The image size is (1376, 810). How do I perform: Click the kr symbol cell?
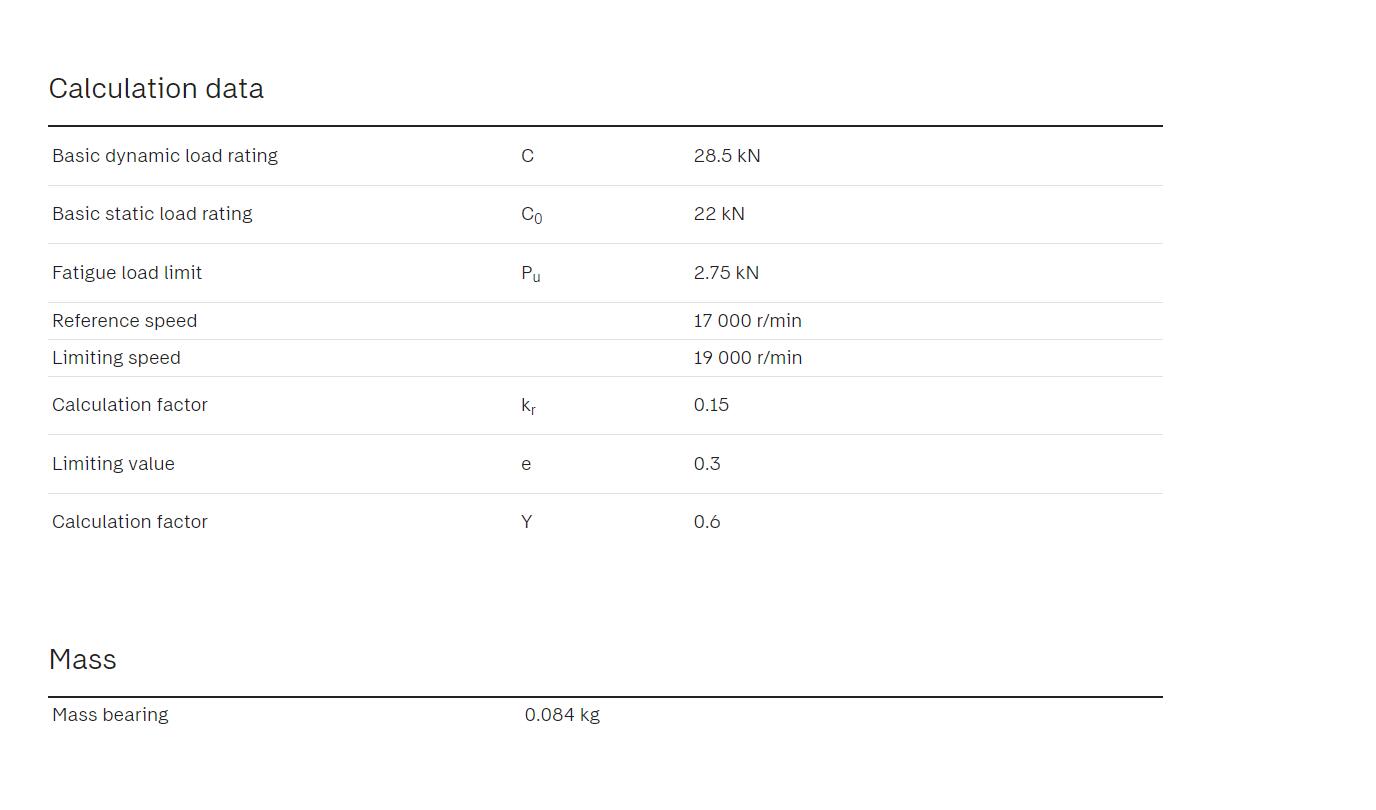(x=528, y=406)
